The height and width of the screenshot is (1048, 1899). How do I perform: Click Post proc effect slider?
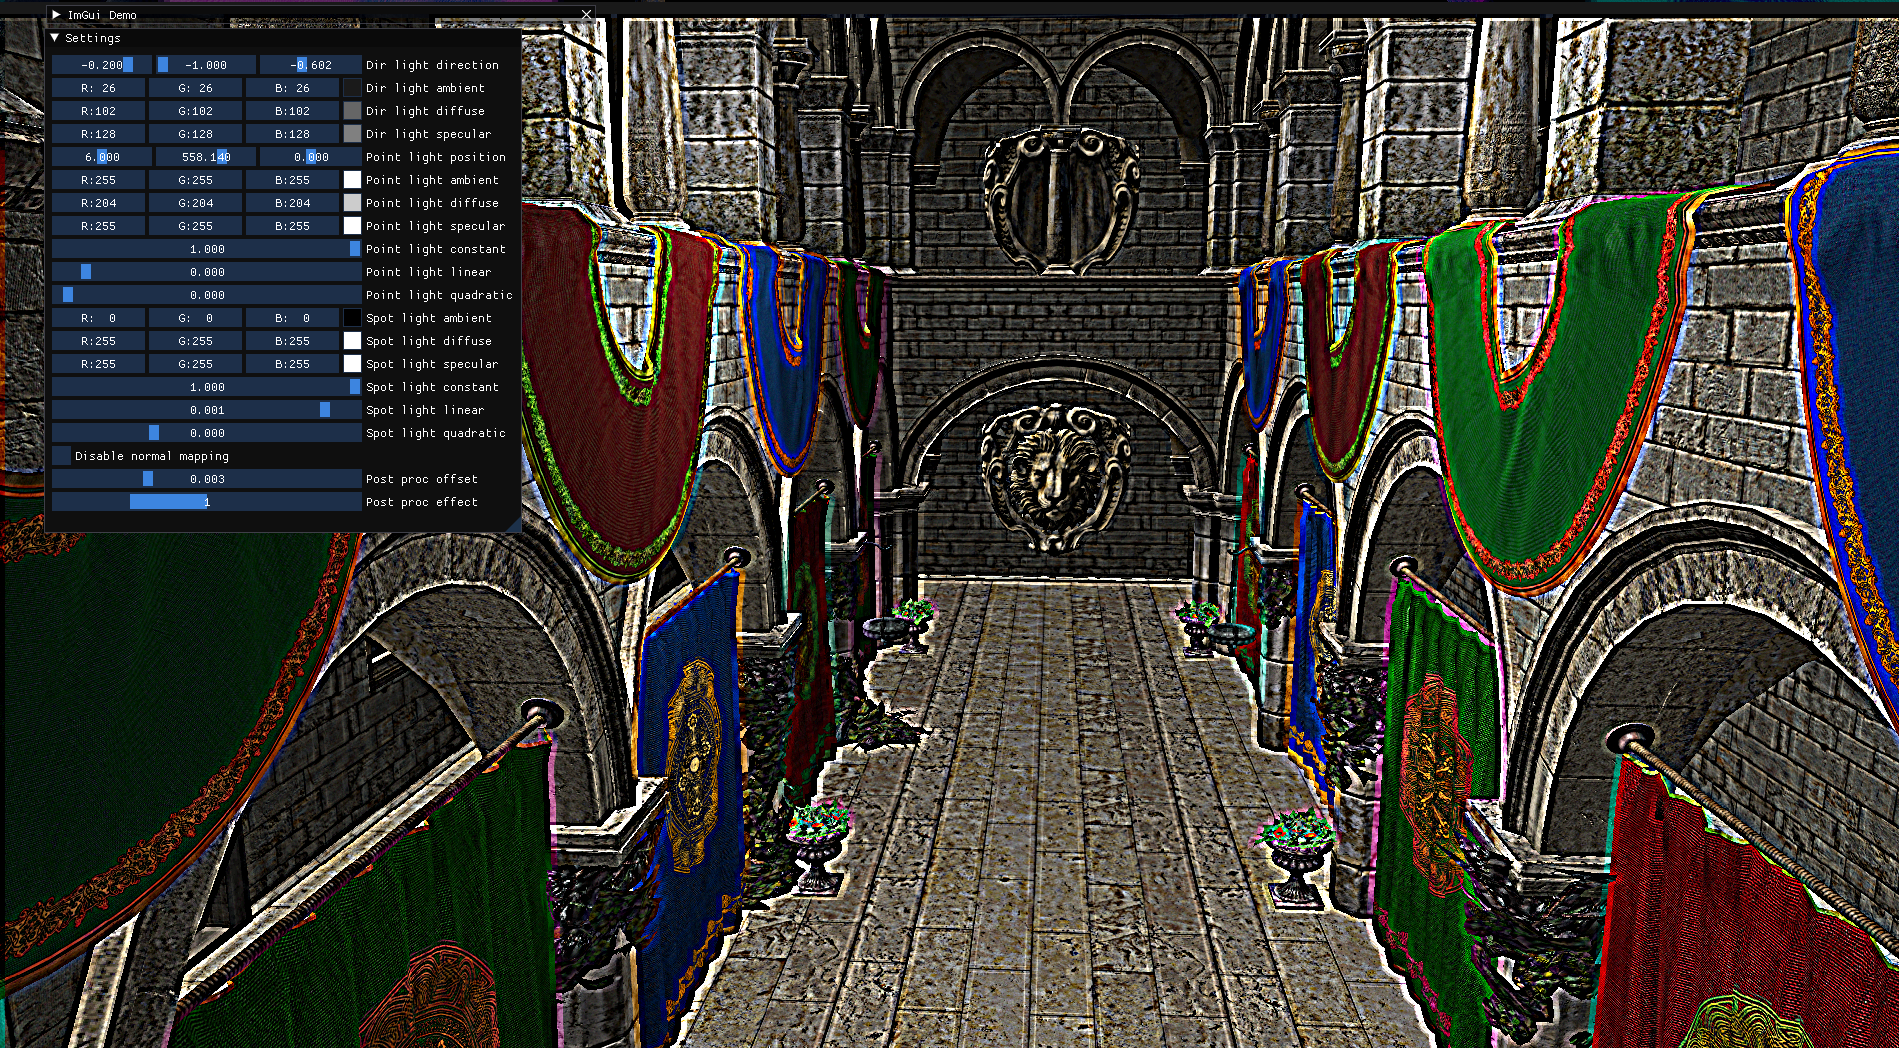click(207, 502)
